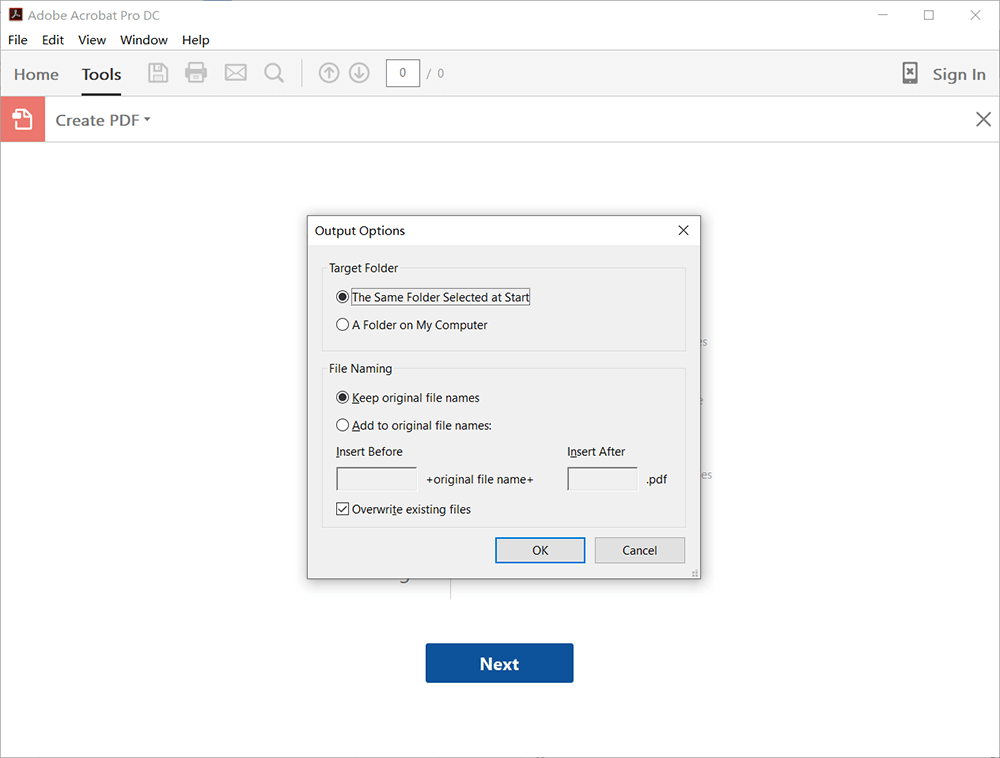
Task: Click the Search magnifier icon
Action: [x=274, y=73]
